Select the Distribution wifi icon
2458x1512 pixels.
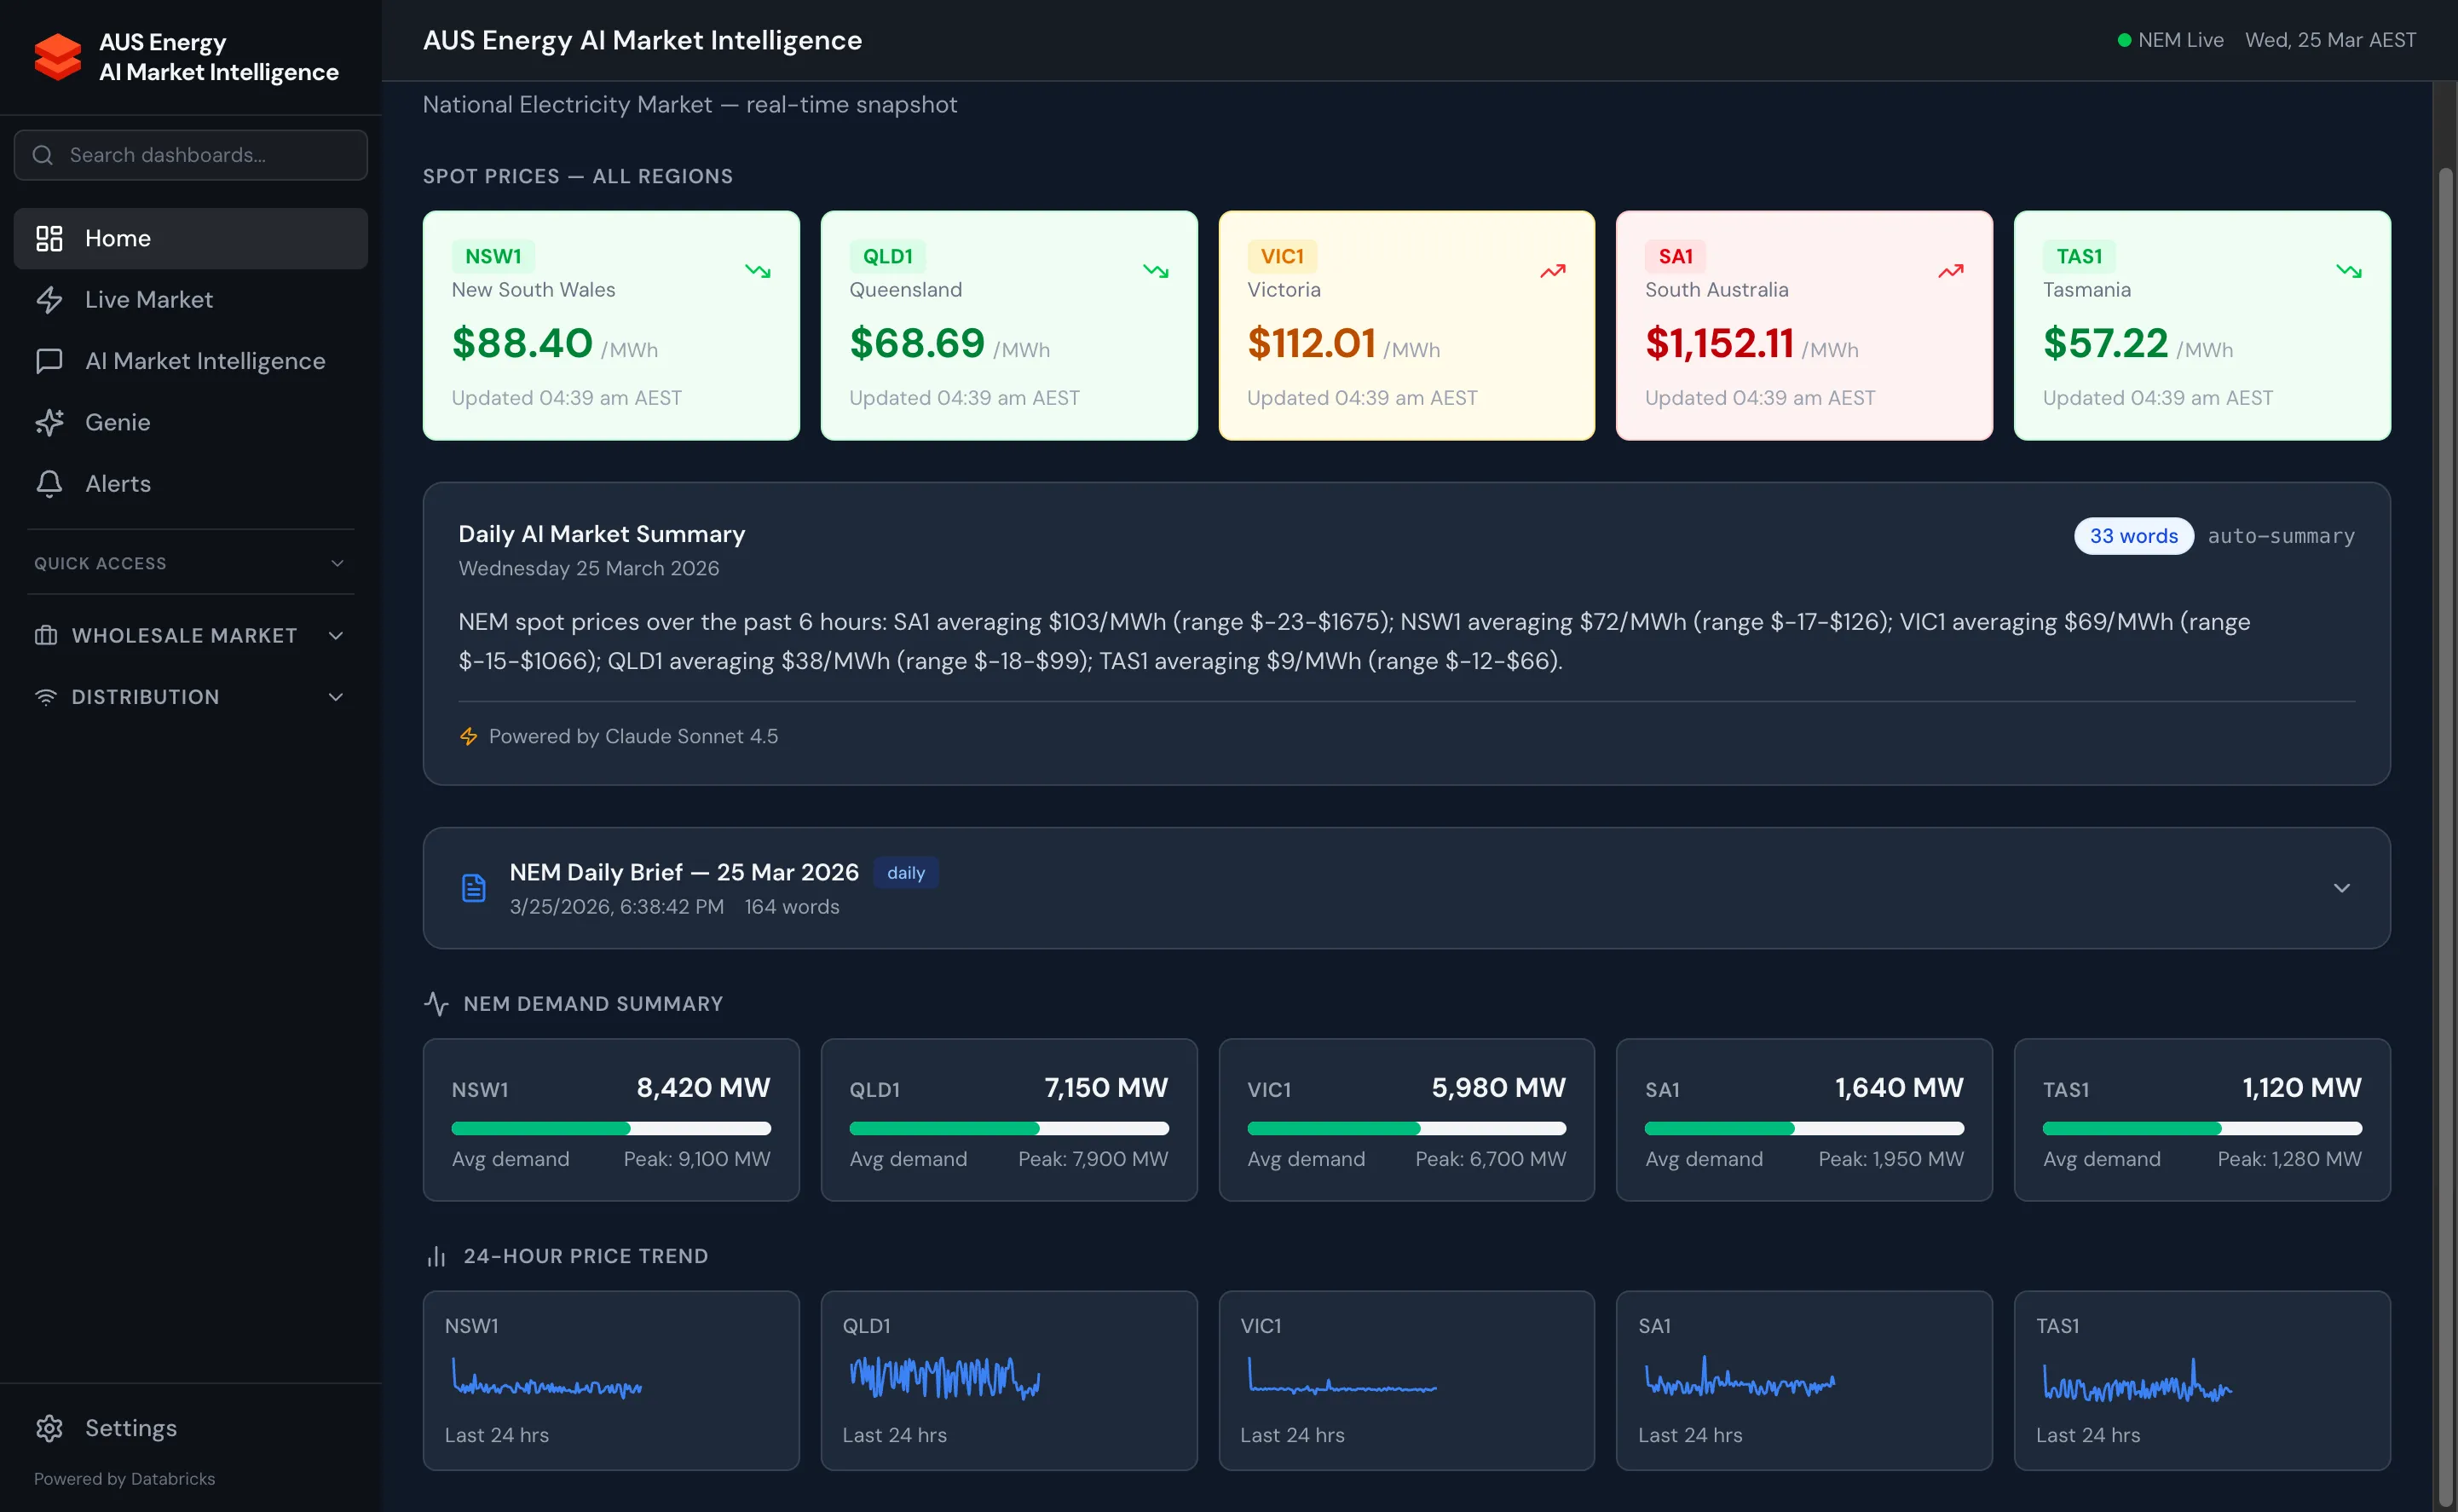tap(46, 697)
